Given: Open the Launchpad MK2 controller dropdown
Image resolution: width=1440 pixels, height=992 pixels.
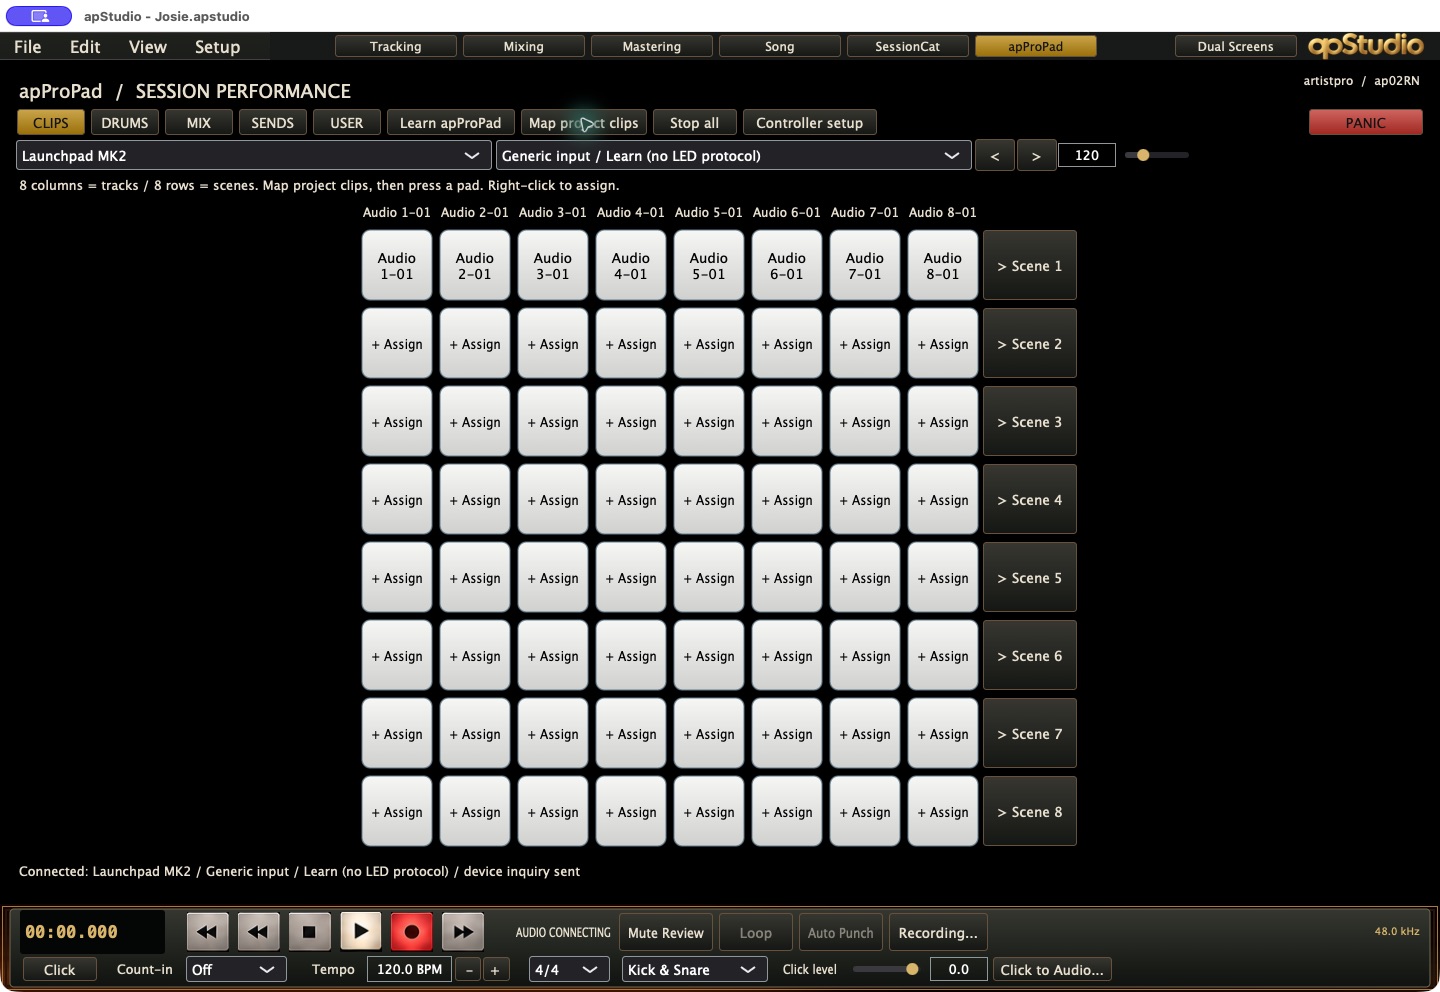Looking at the screenshot, I should (254, 156).
